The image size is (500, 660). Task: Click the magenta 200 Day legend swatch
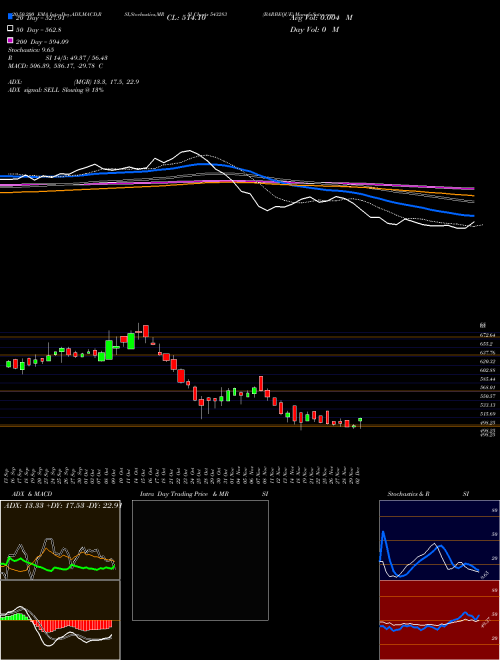pyautogui.click(x=11, y=40)
